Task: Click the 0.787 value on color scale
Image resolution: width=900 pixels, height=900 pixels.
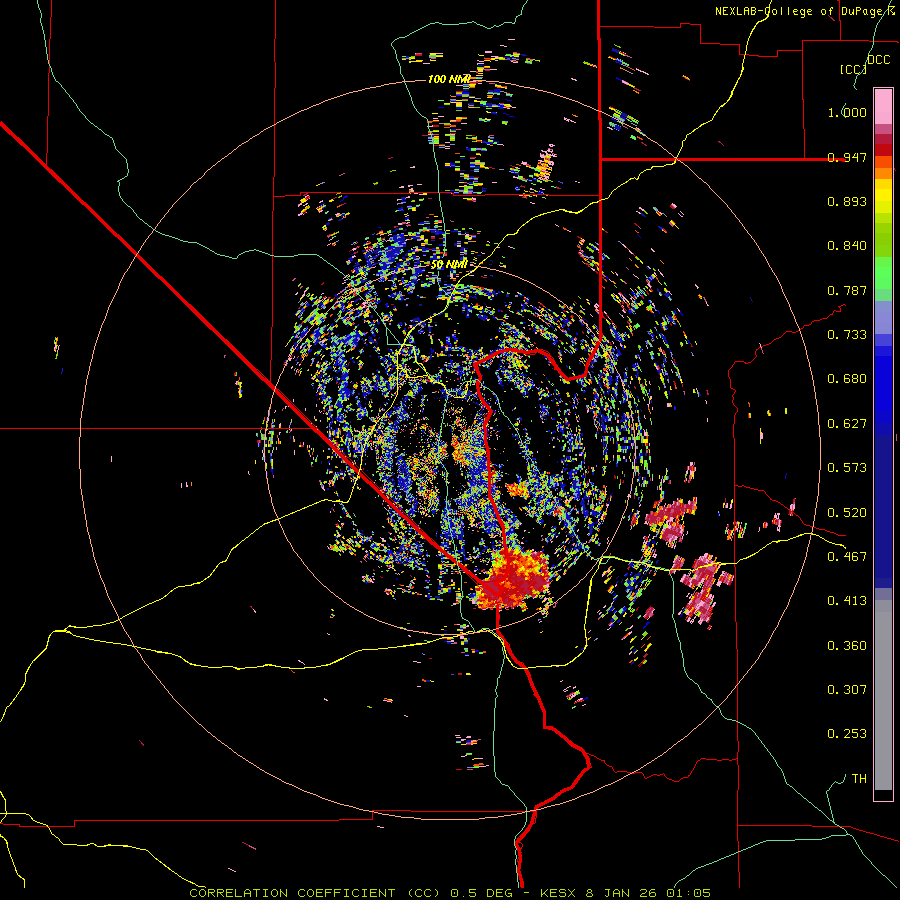Action: (x=847, y=290)
